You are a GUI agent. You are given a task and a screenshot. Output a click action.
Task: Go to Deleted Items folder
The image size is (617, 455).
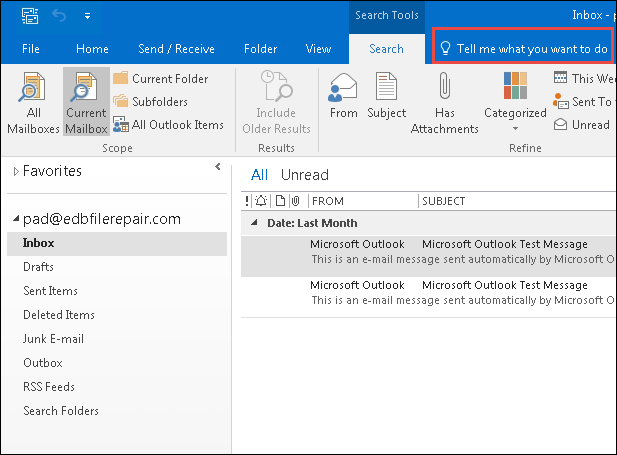click(x=59, y=315)
